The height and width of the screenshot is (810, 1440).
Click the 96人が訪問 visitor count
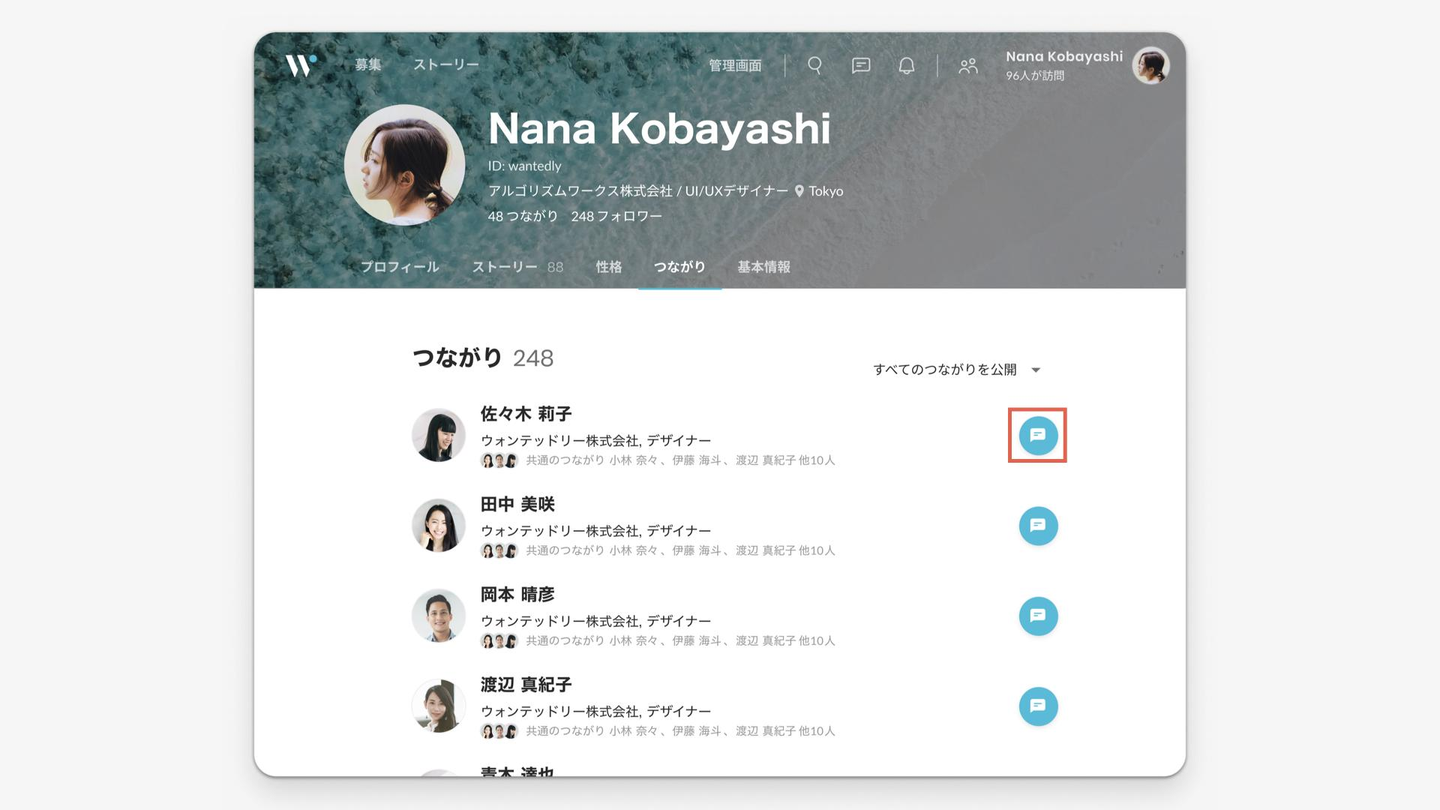[x=1035, y=76]
